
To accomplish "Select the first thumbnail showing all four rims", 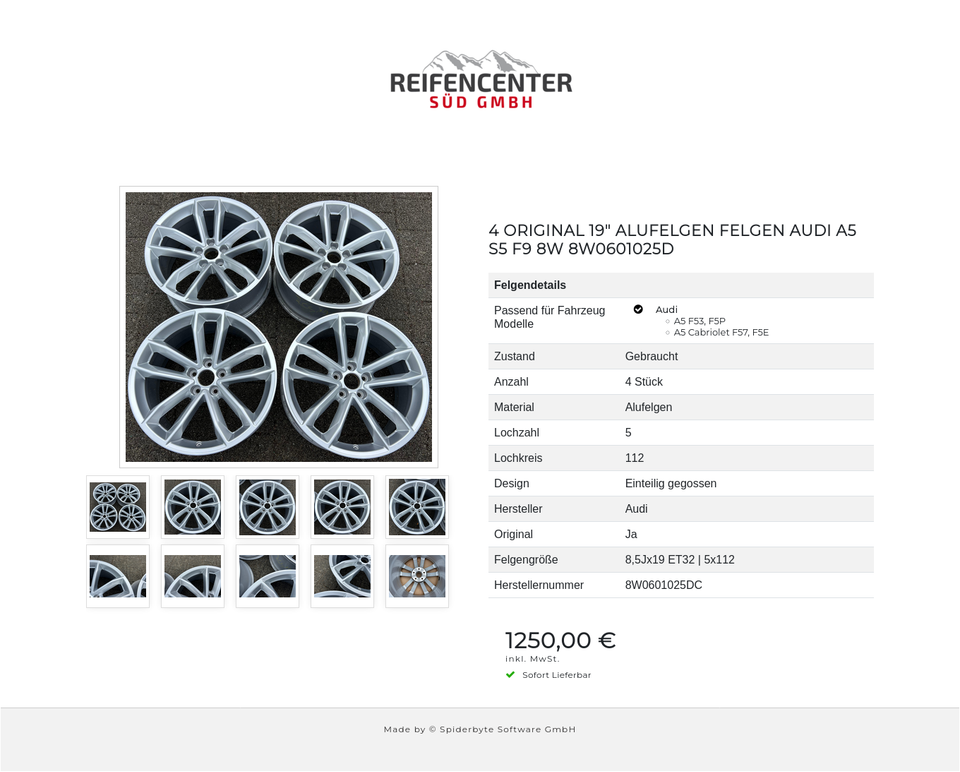I will point(118,507).
